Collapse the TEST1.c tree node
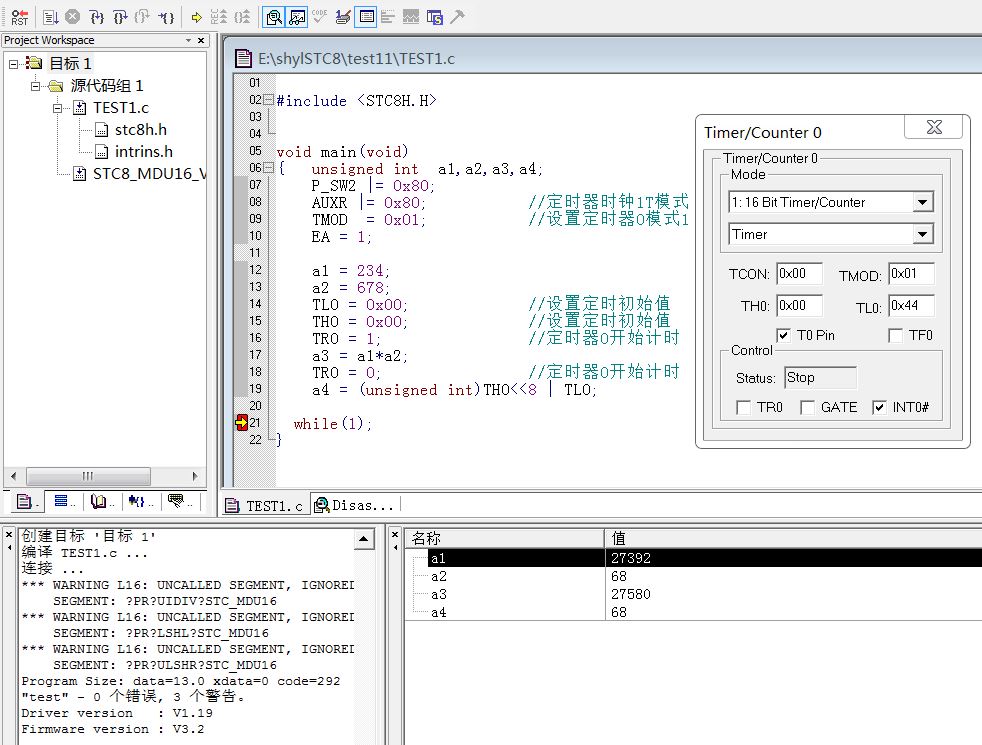 click(58, 108)
